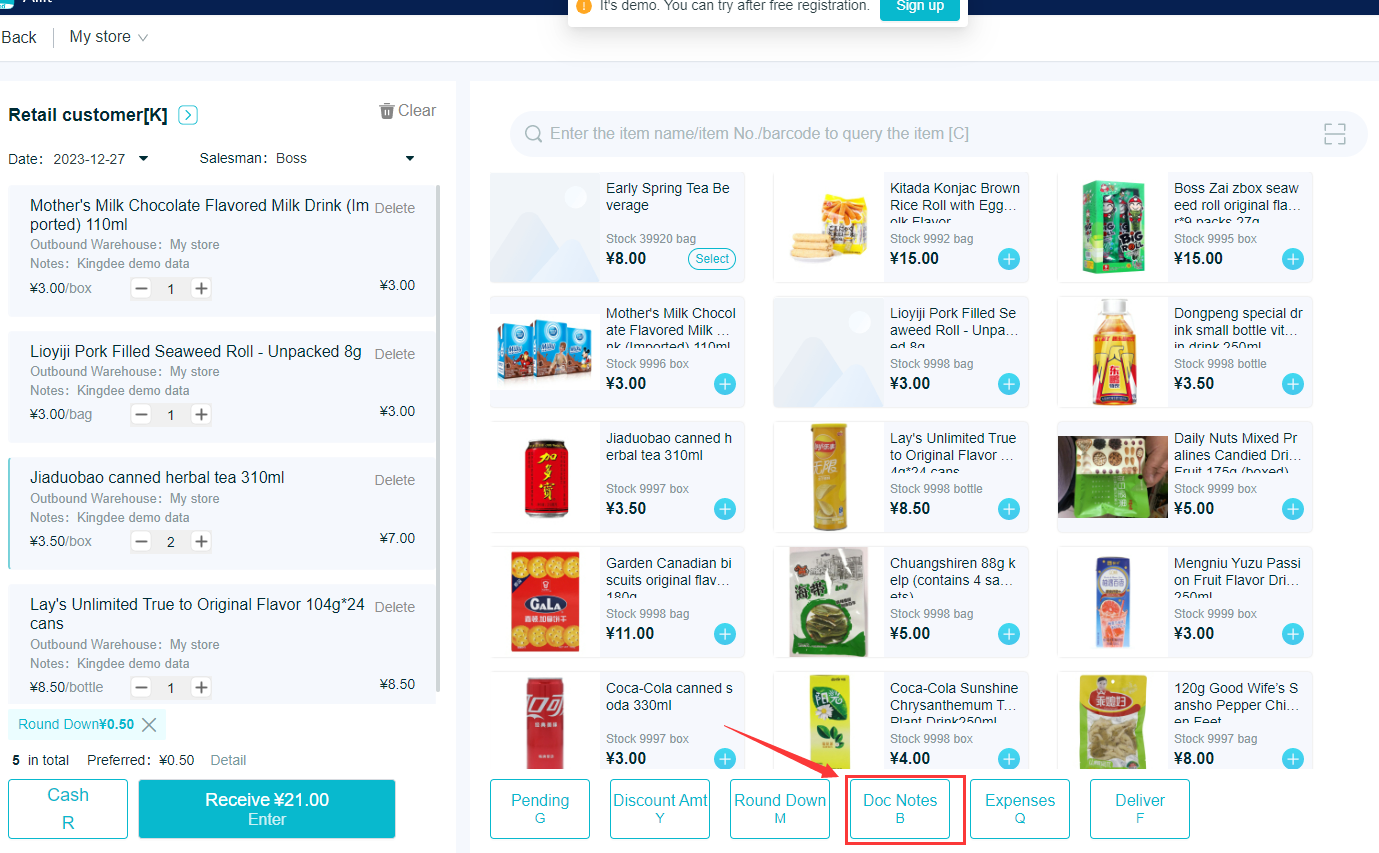Open preferred amount Detail link

[x=228, y=760]
